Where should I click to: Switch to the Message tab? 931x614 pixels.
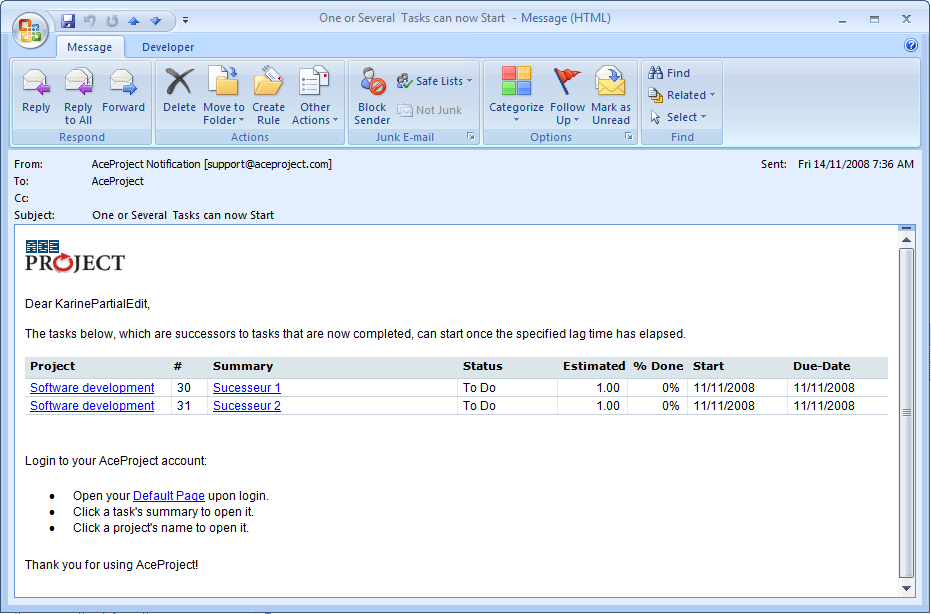[90, 47]
